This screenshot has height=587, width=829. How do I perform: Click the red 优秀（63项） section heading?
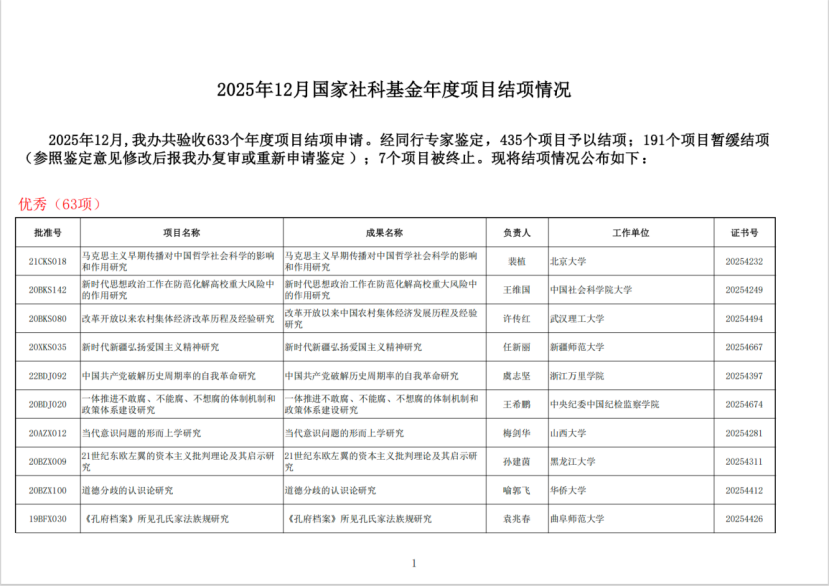click(x=60, y=204)
